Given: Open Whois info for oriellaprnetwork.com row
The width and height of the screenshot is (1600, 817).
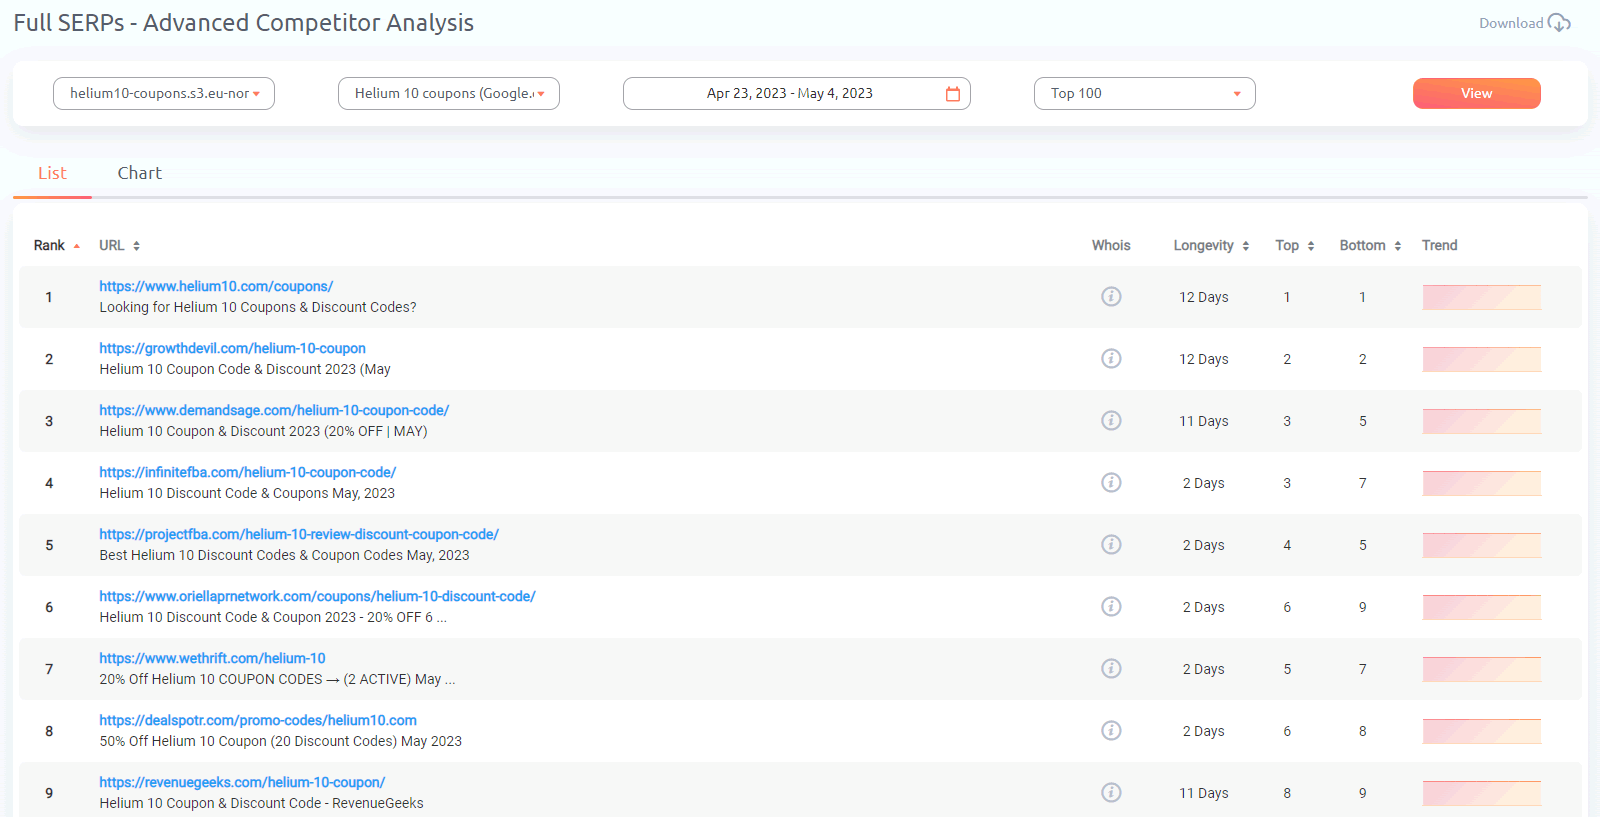Looking at the screenshot, I should 1111,607.
